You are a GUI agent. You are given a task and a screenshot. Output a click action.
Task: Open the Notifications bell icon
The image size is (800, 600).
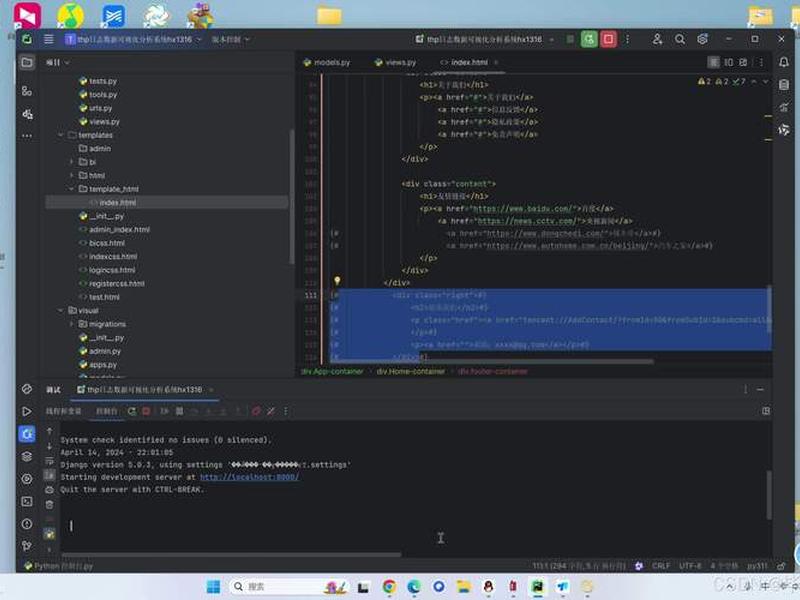coord(784,62)
